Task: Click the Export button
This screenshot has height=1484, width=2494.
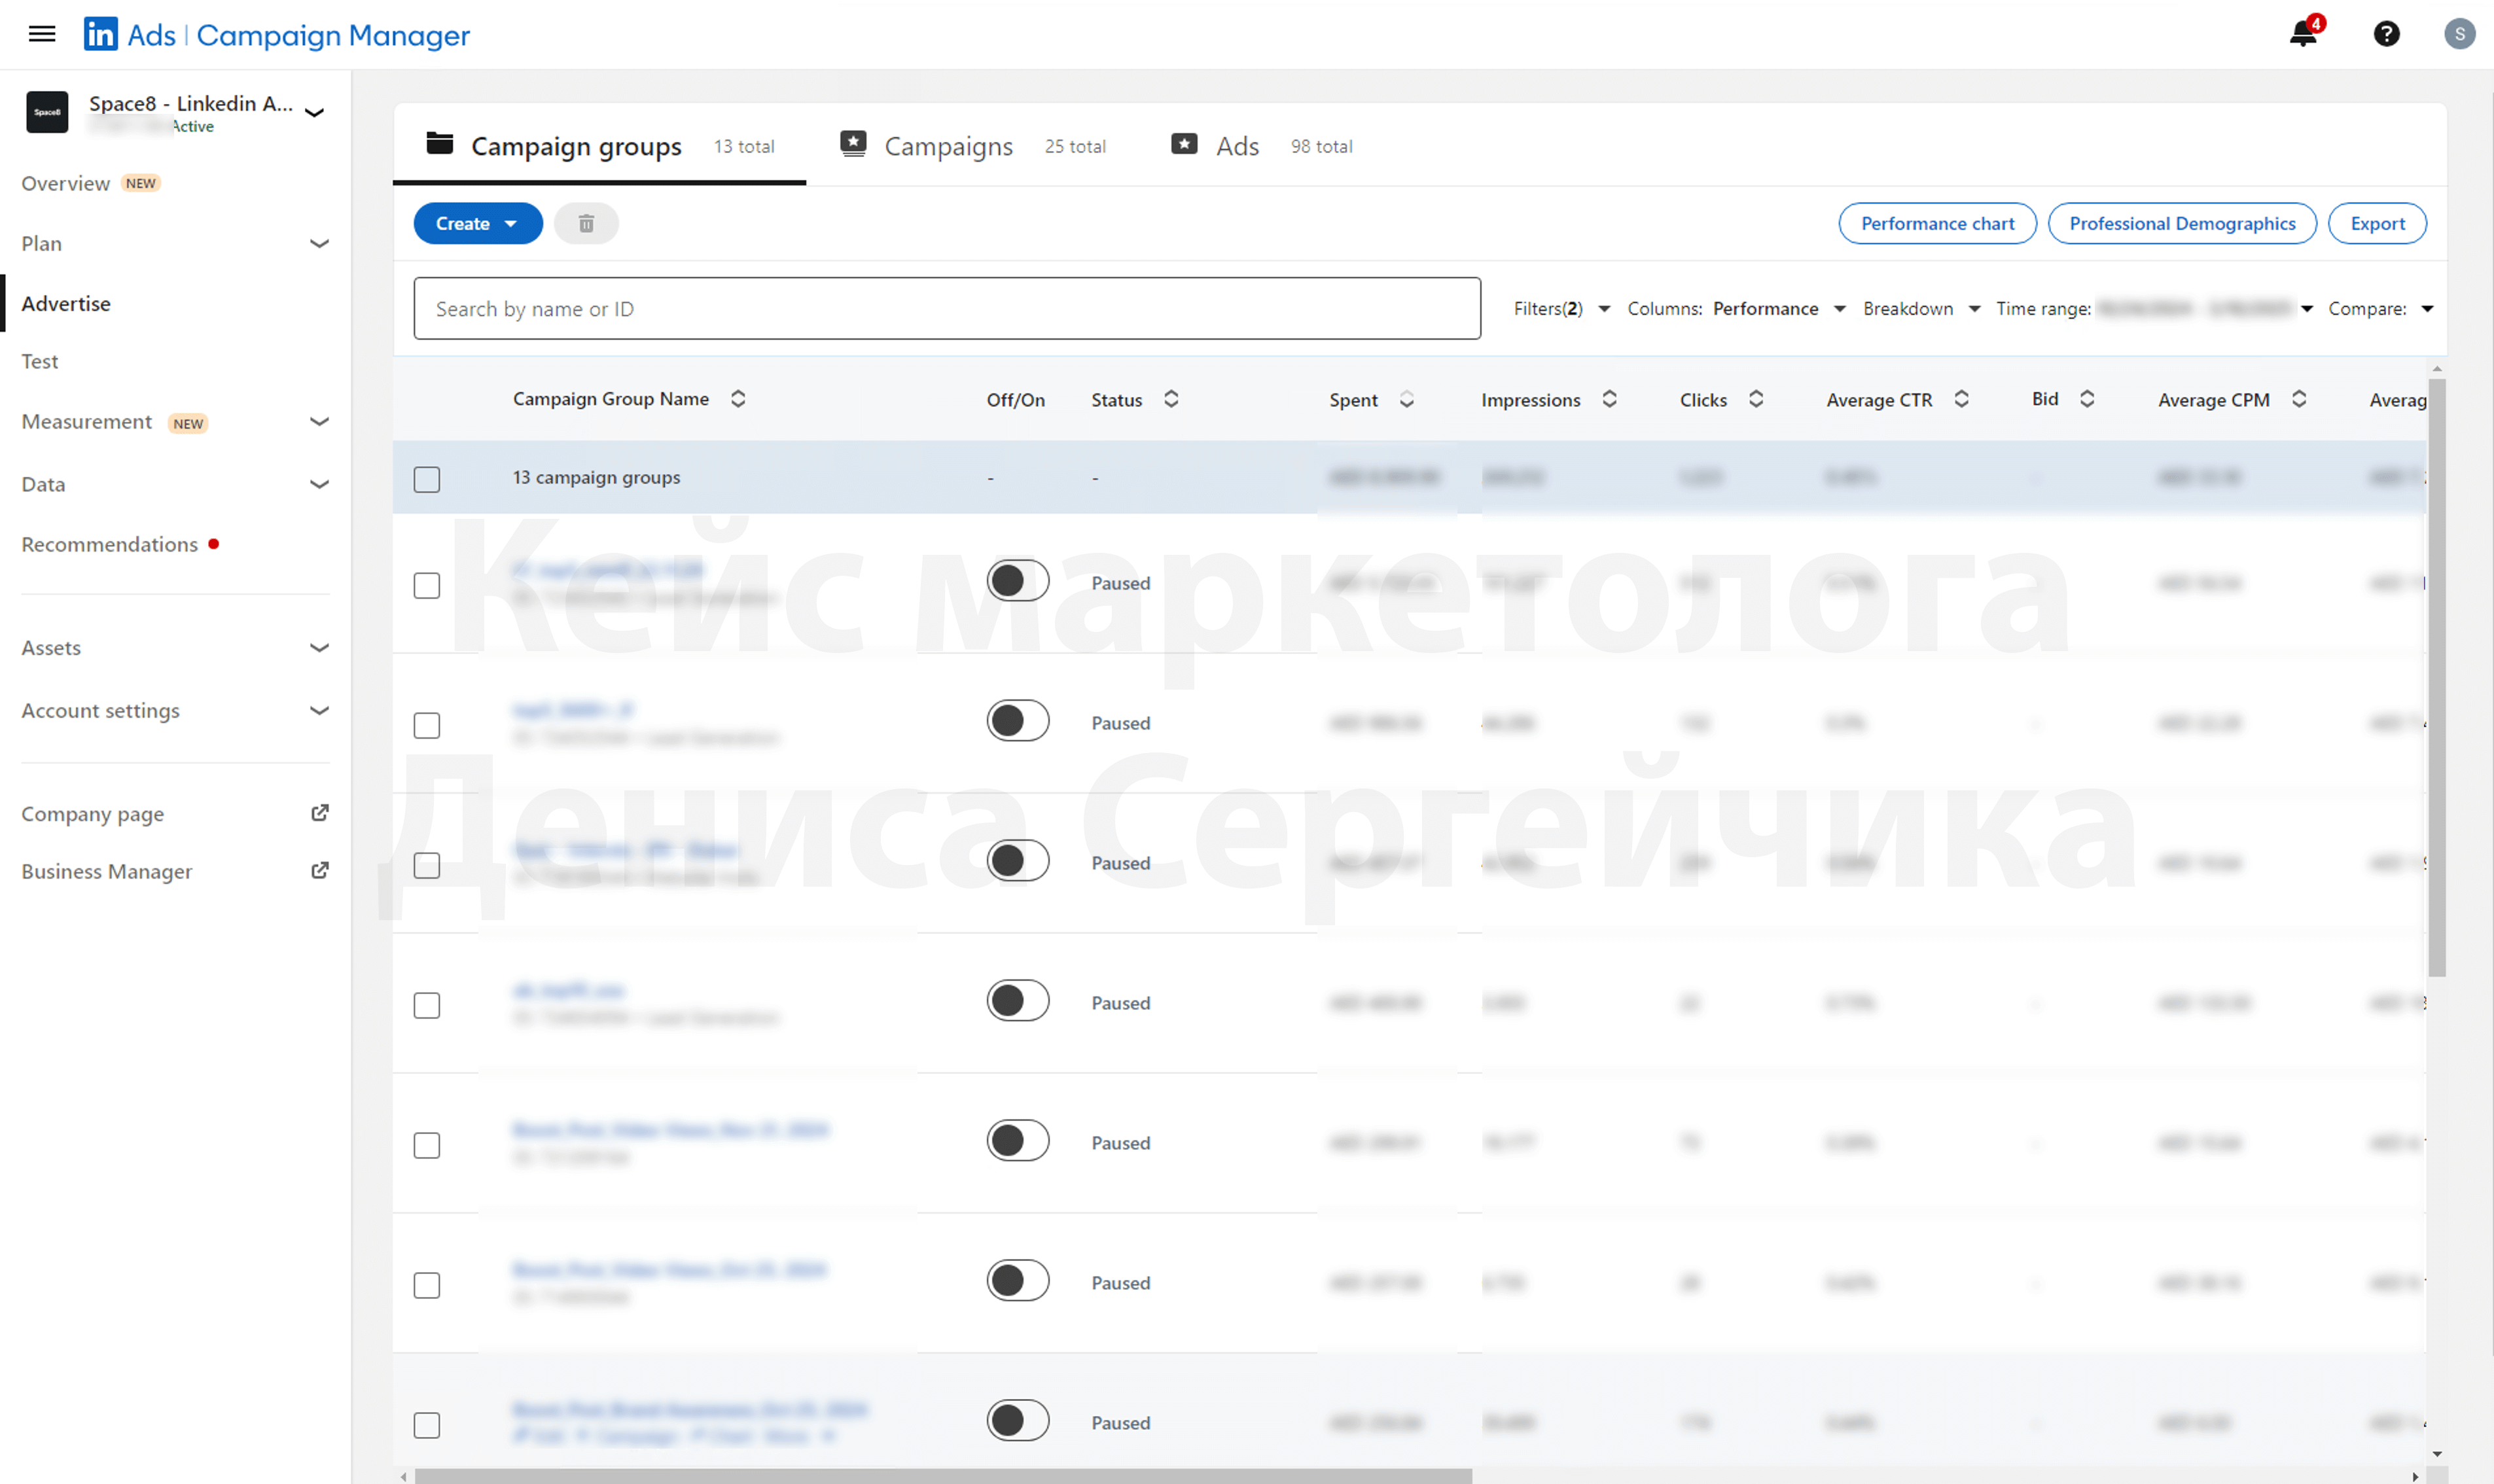Action: coord(2377,223)
